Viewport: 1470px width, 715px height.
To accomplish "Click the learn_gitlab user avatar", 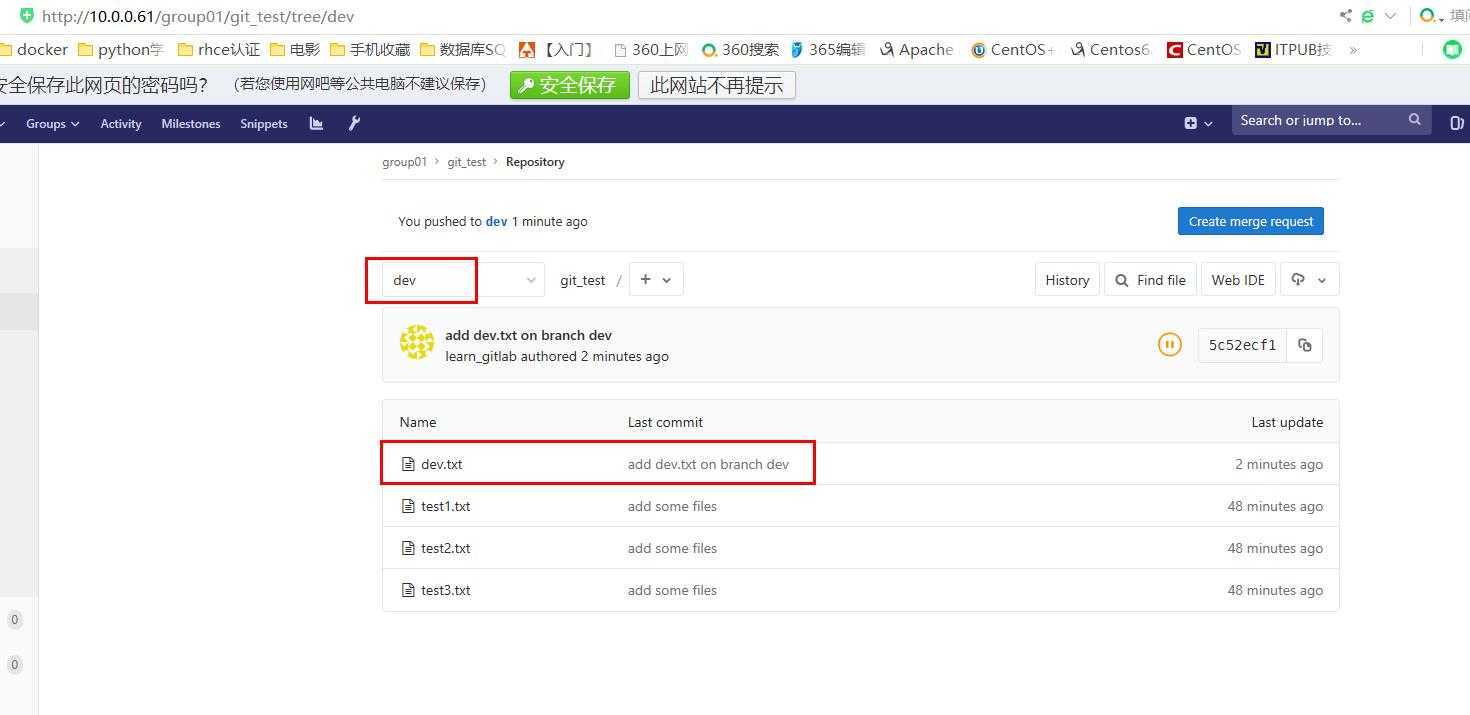I will [416, 342].
